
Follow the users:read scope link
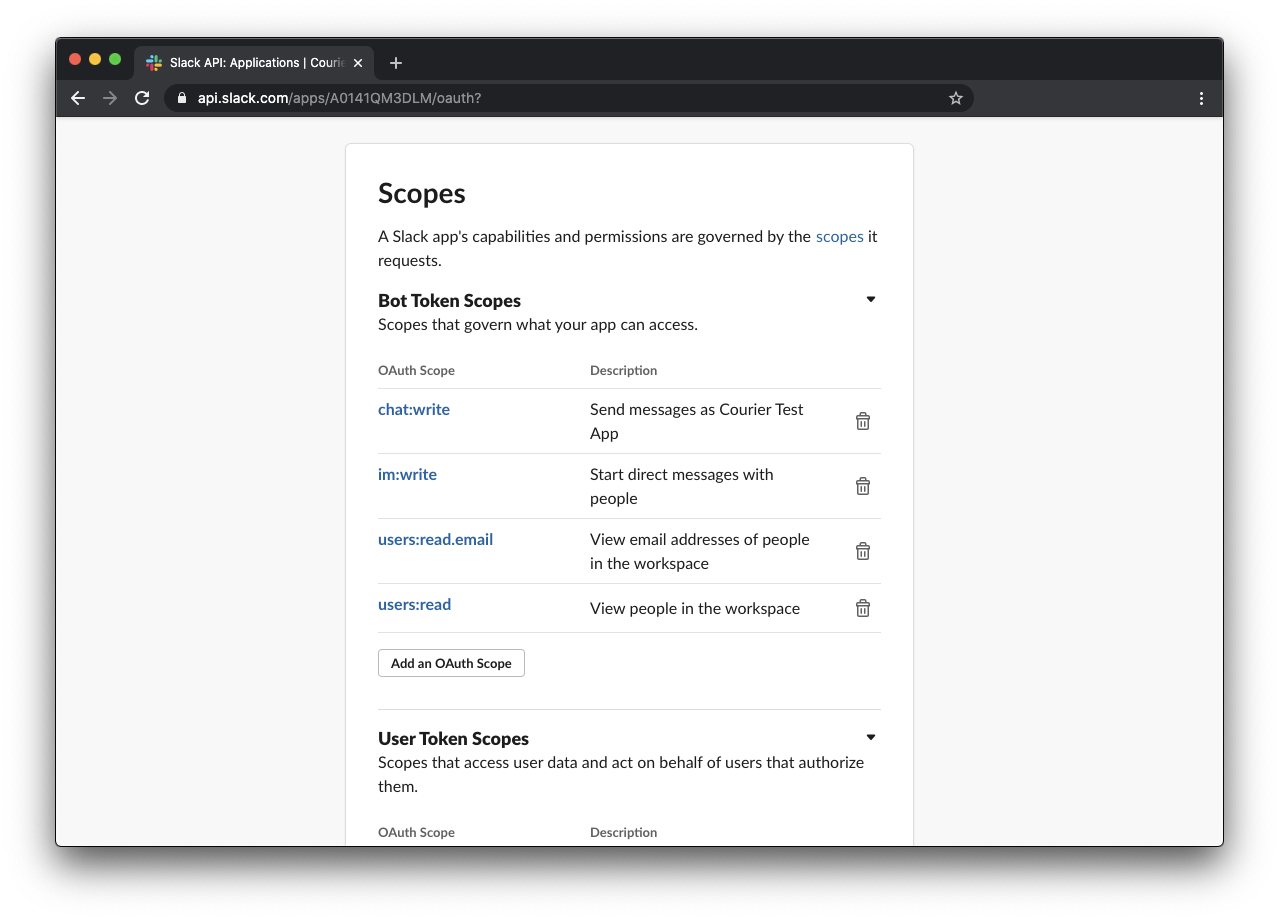[x=414, y=604]
